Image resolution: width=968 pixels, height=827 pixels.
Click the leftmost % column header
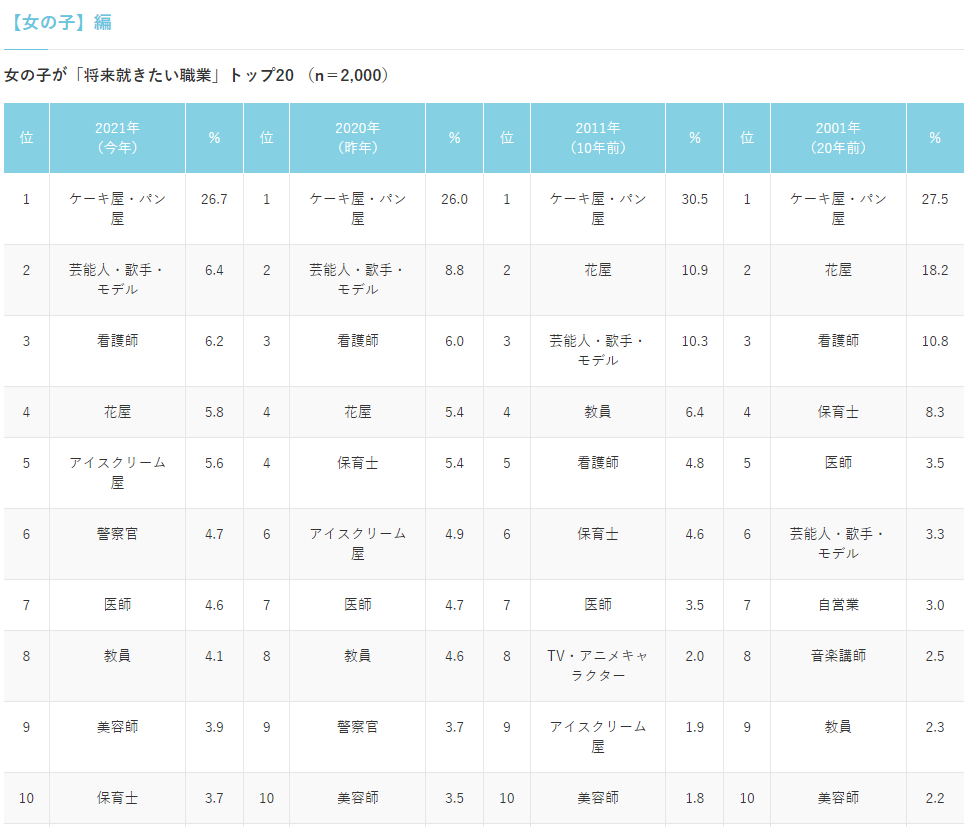[x=213, y=137]
